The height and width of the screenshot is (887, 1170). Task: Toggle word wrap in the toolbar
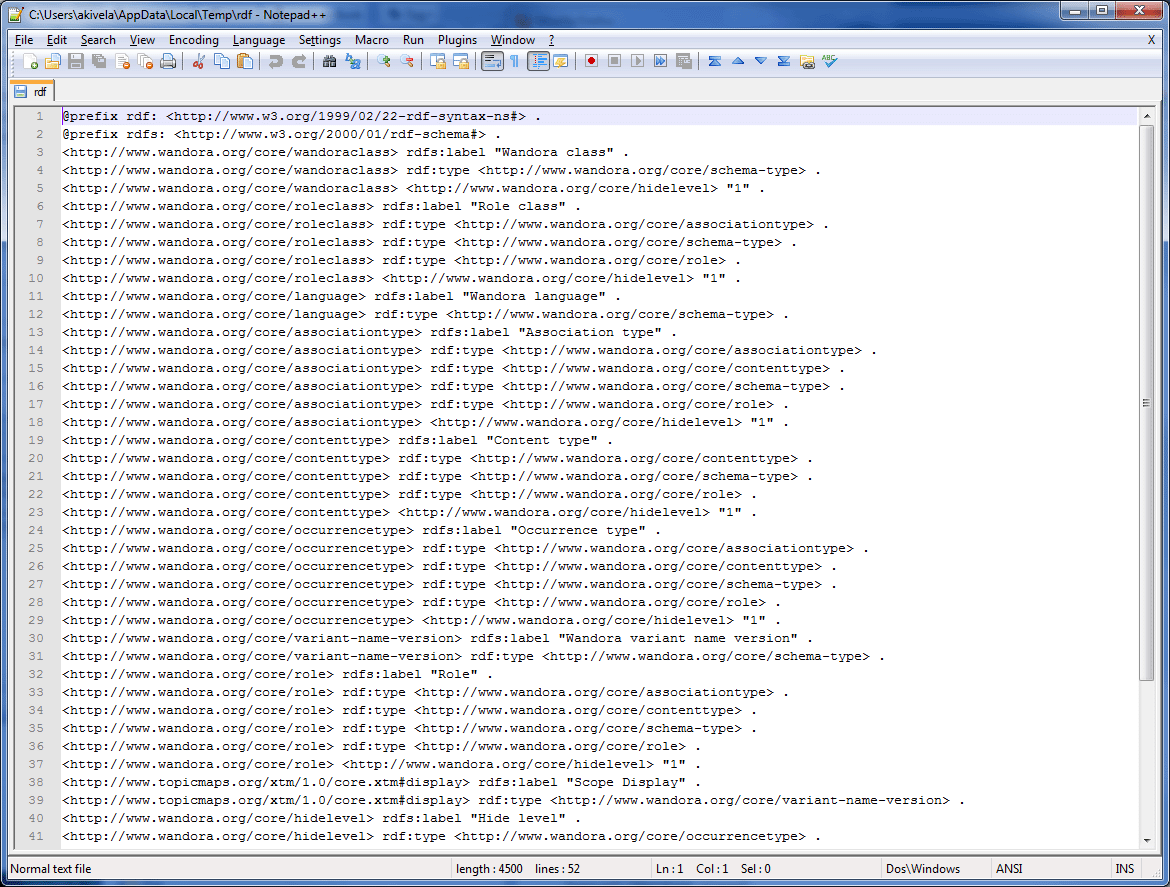pyautogui.click(x=492, y=61)
